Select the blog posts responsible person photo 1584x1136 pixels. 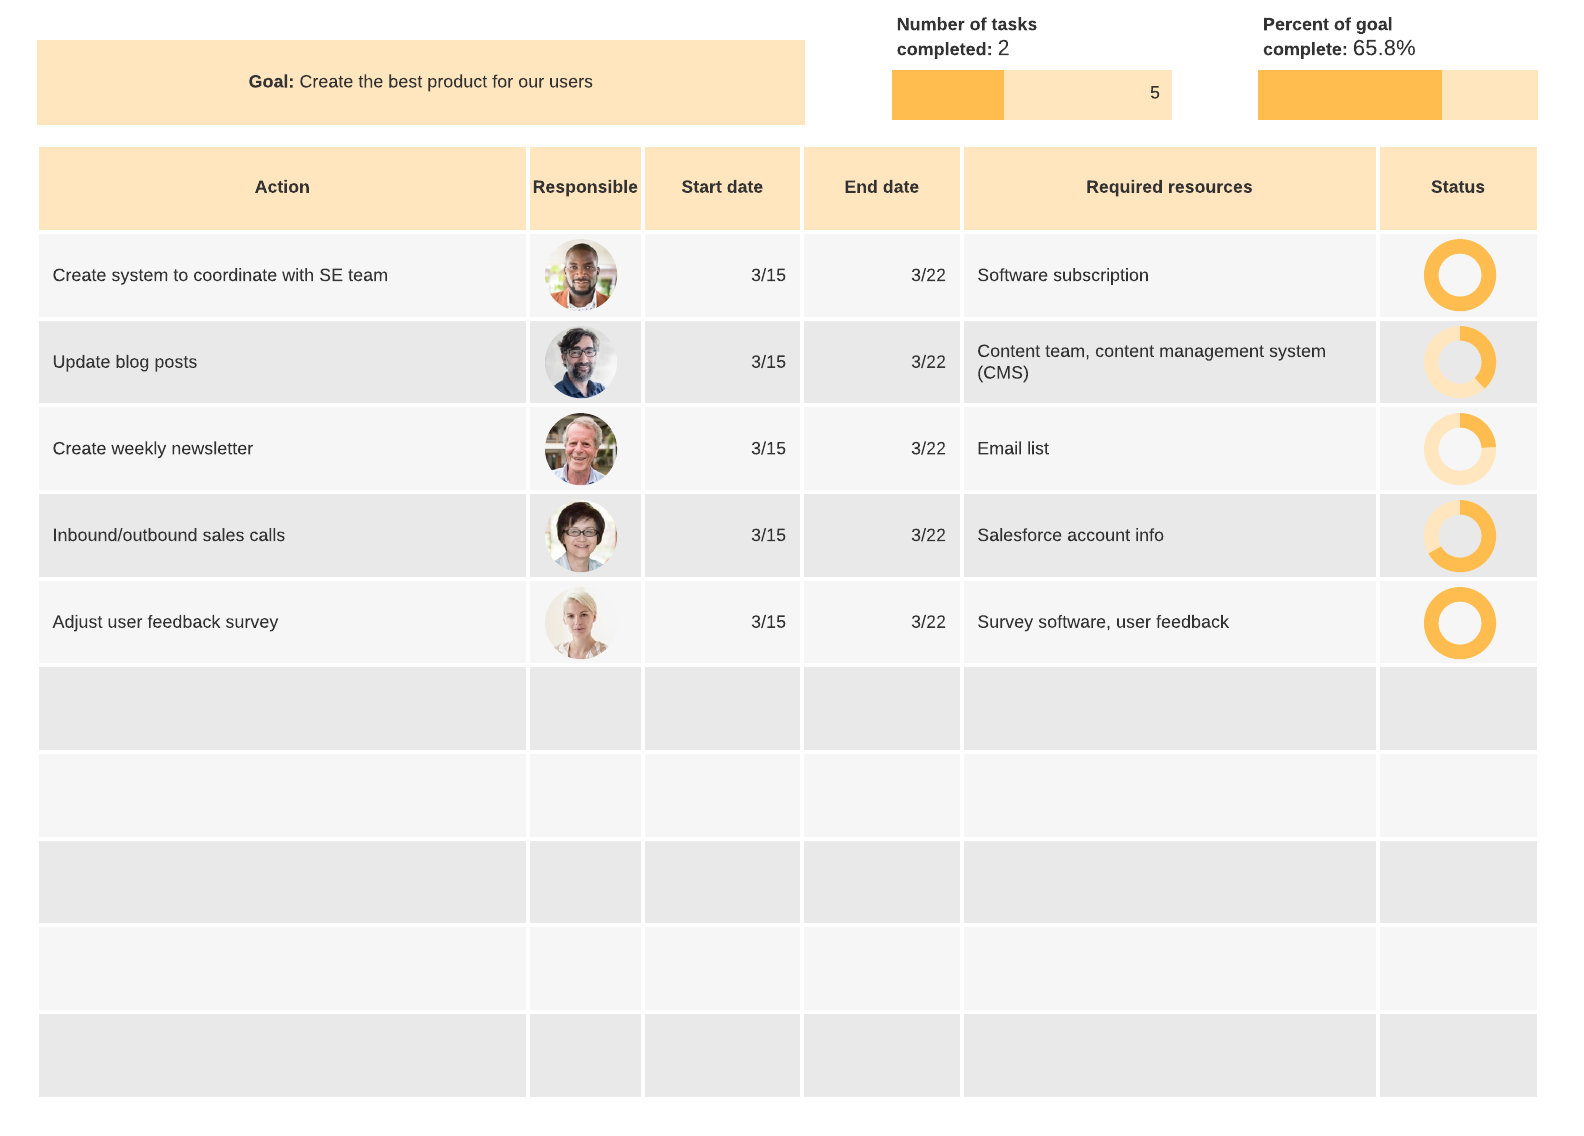pyautogui.click(x=581, y=362)
